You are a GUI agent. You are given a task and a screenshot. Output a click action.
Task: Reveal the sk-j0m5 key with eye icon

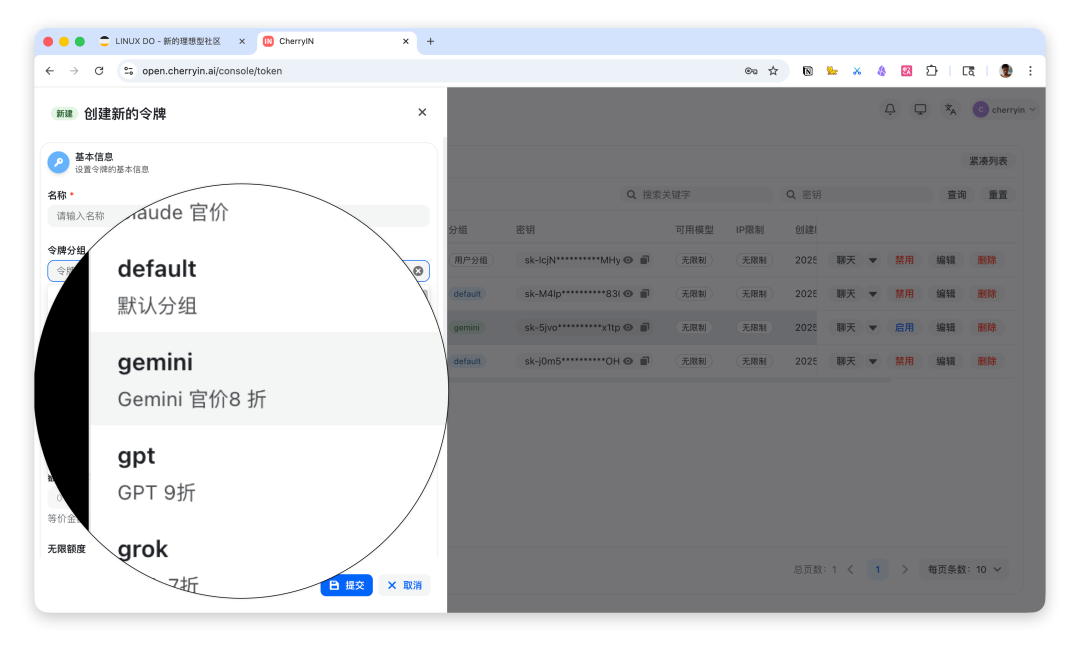pyautogui.click(x=628, y=361)
